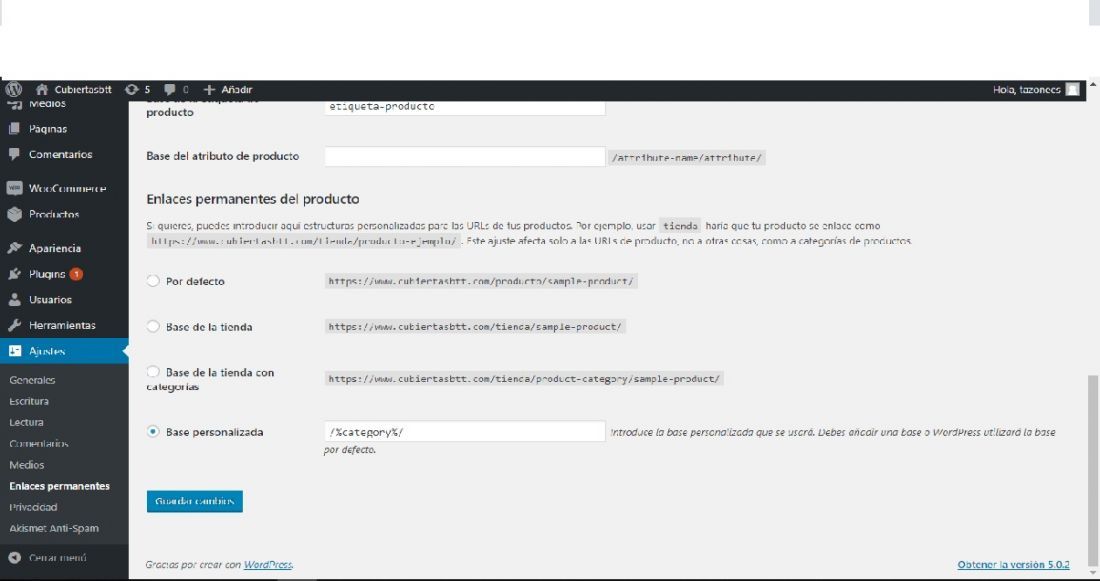Image resolution: width=1100 pixels, height=581 pixels.
Task: Click the Enlaces permanentes del producto heading
Action: (x=253, y=199)
